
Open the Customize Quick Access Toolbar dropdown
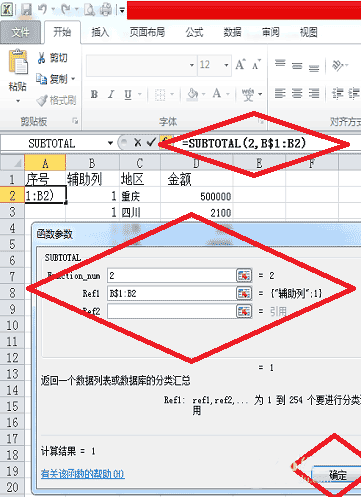122,11
